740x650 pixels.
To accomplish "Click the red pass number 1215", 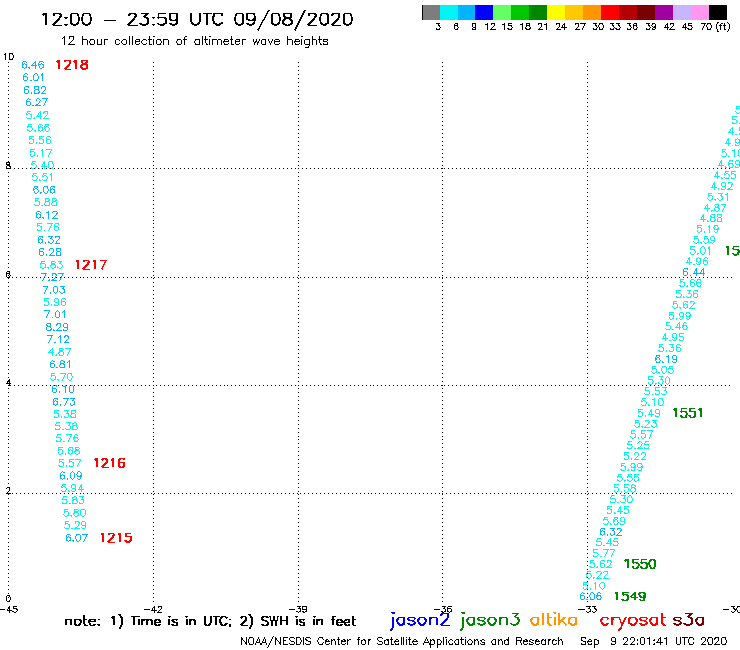I will pos(116,538).
